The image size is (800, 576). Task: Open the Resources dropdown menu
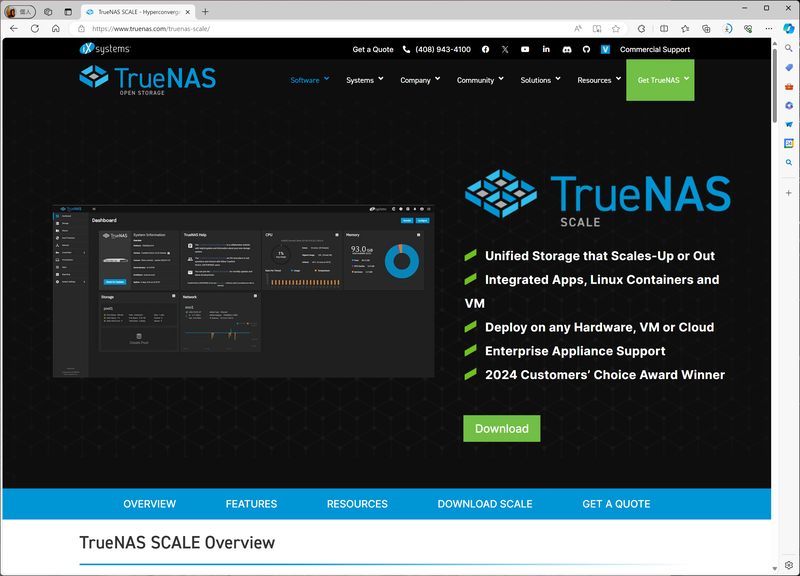coord(596,79)
